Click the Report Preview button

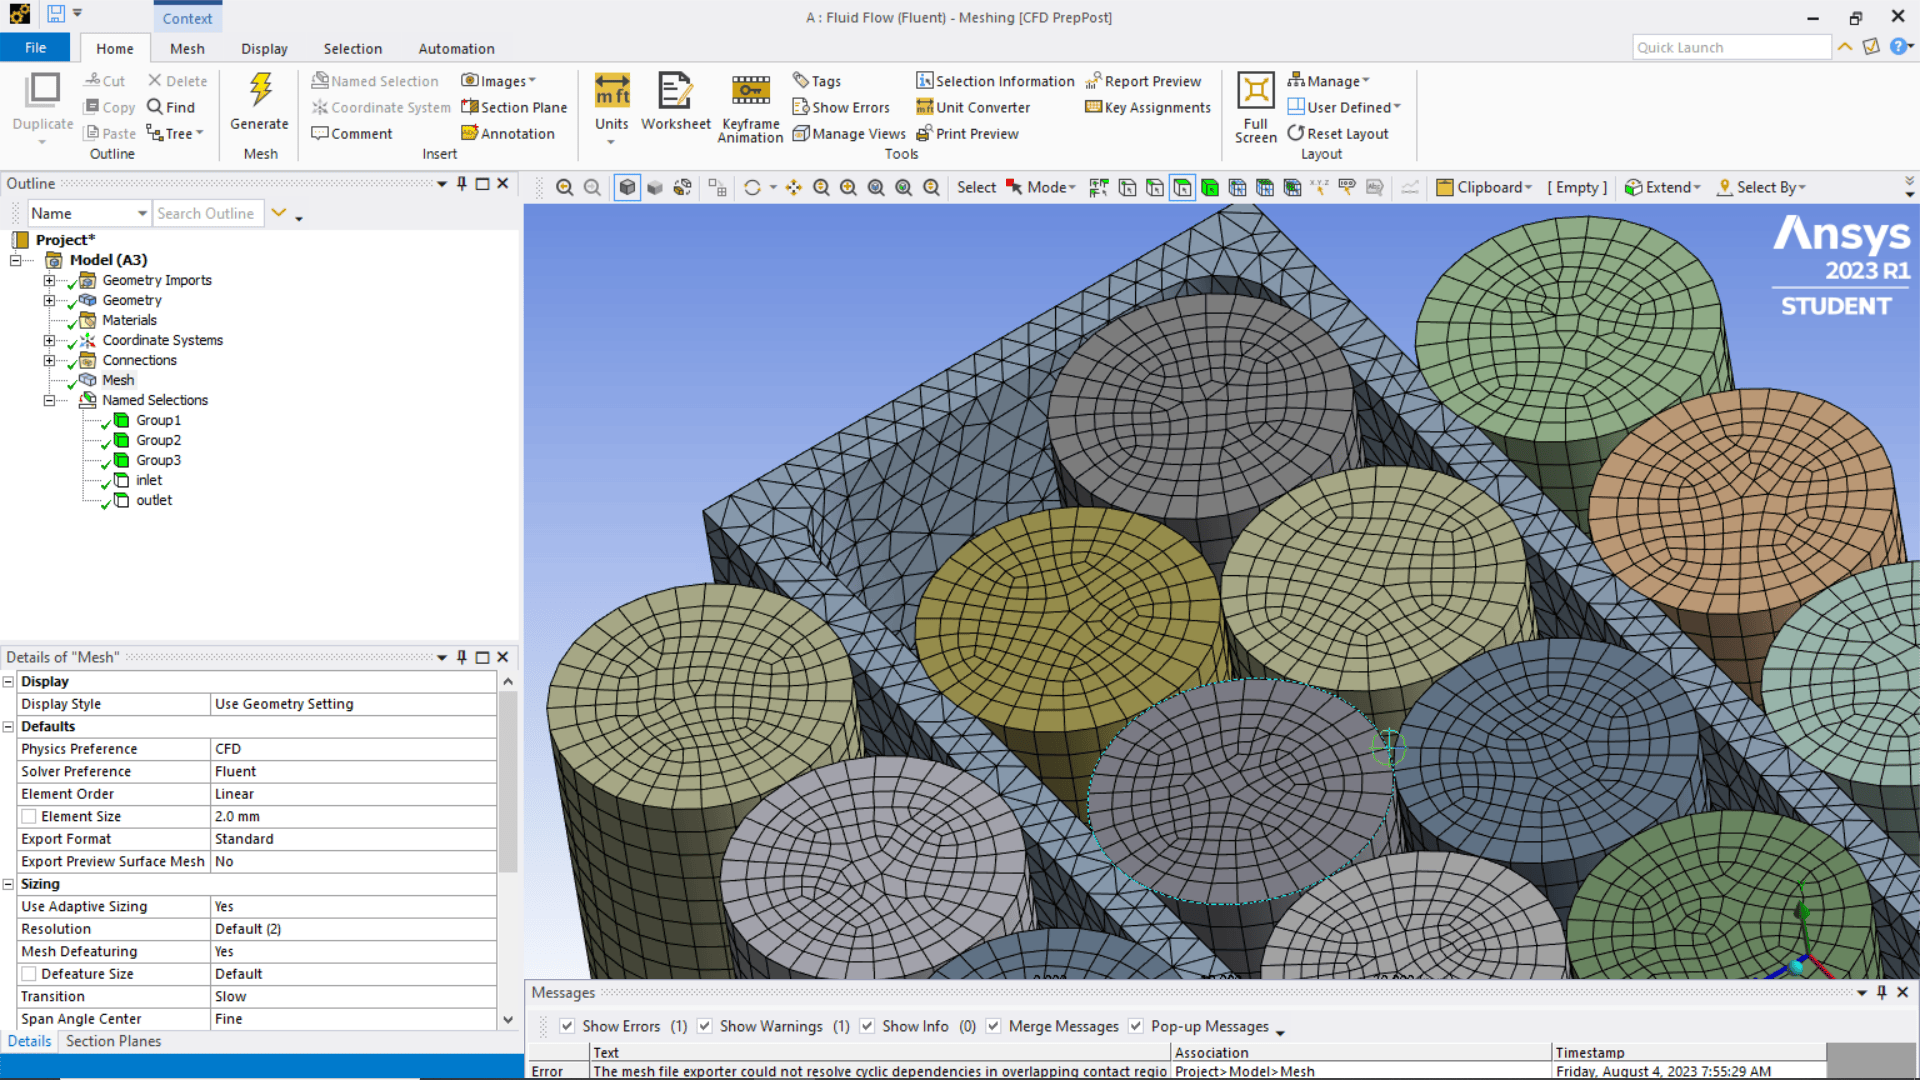click(1144, 81)
